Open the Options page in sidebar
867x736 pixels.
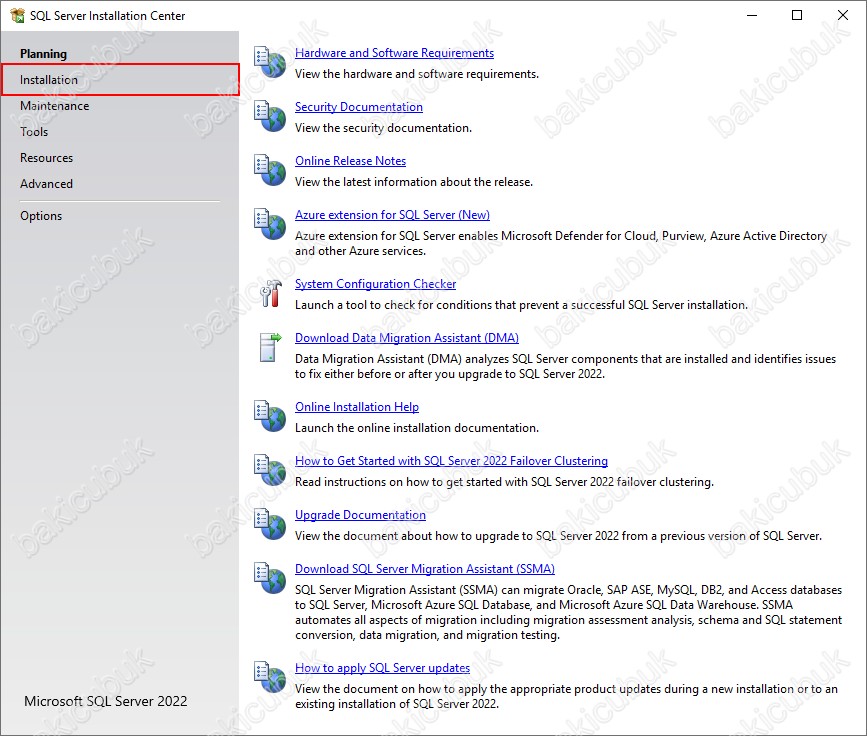coord(41,216)
